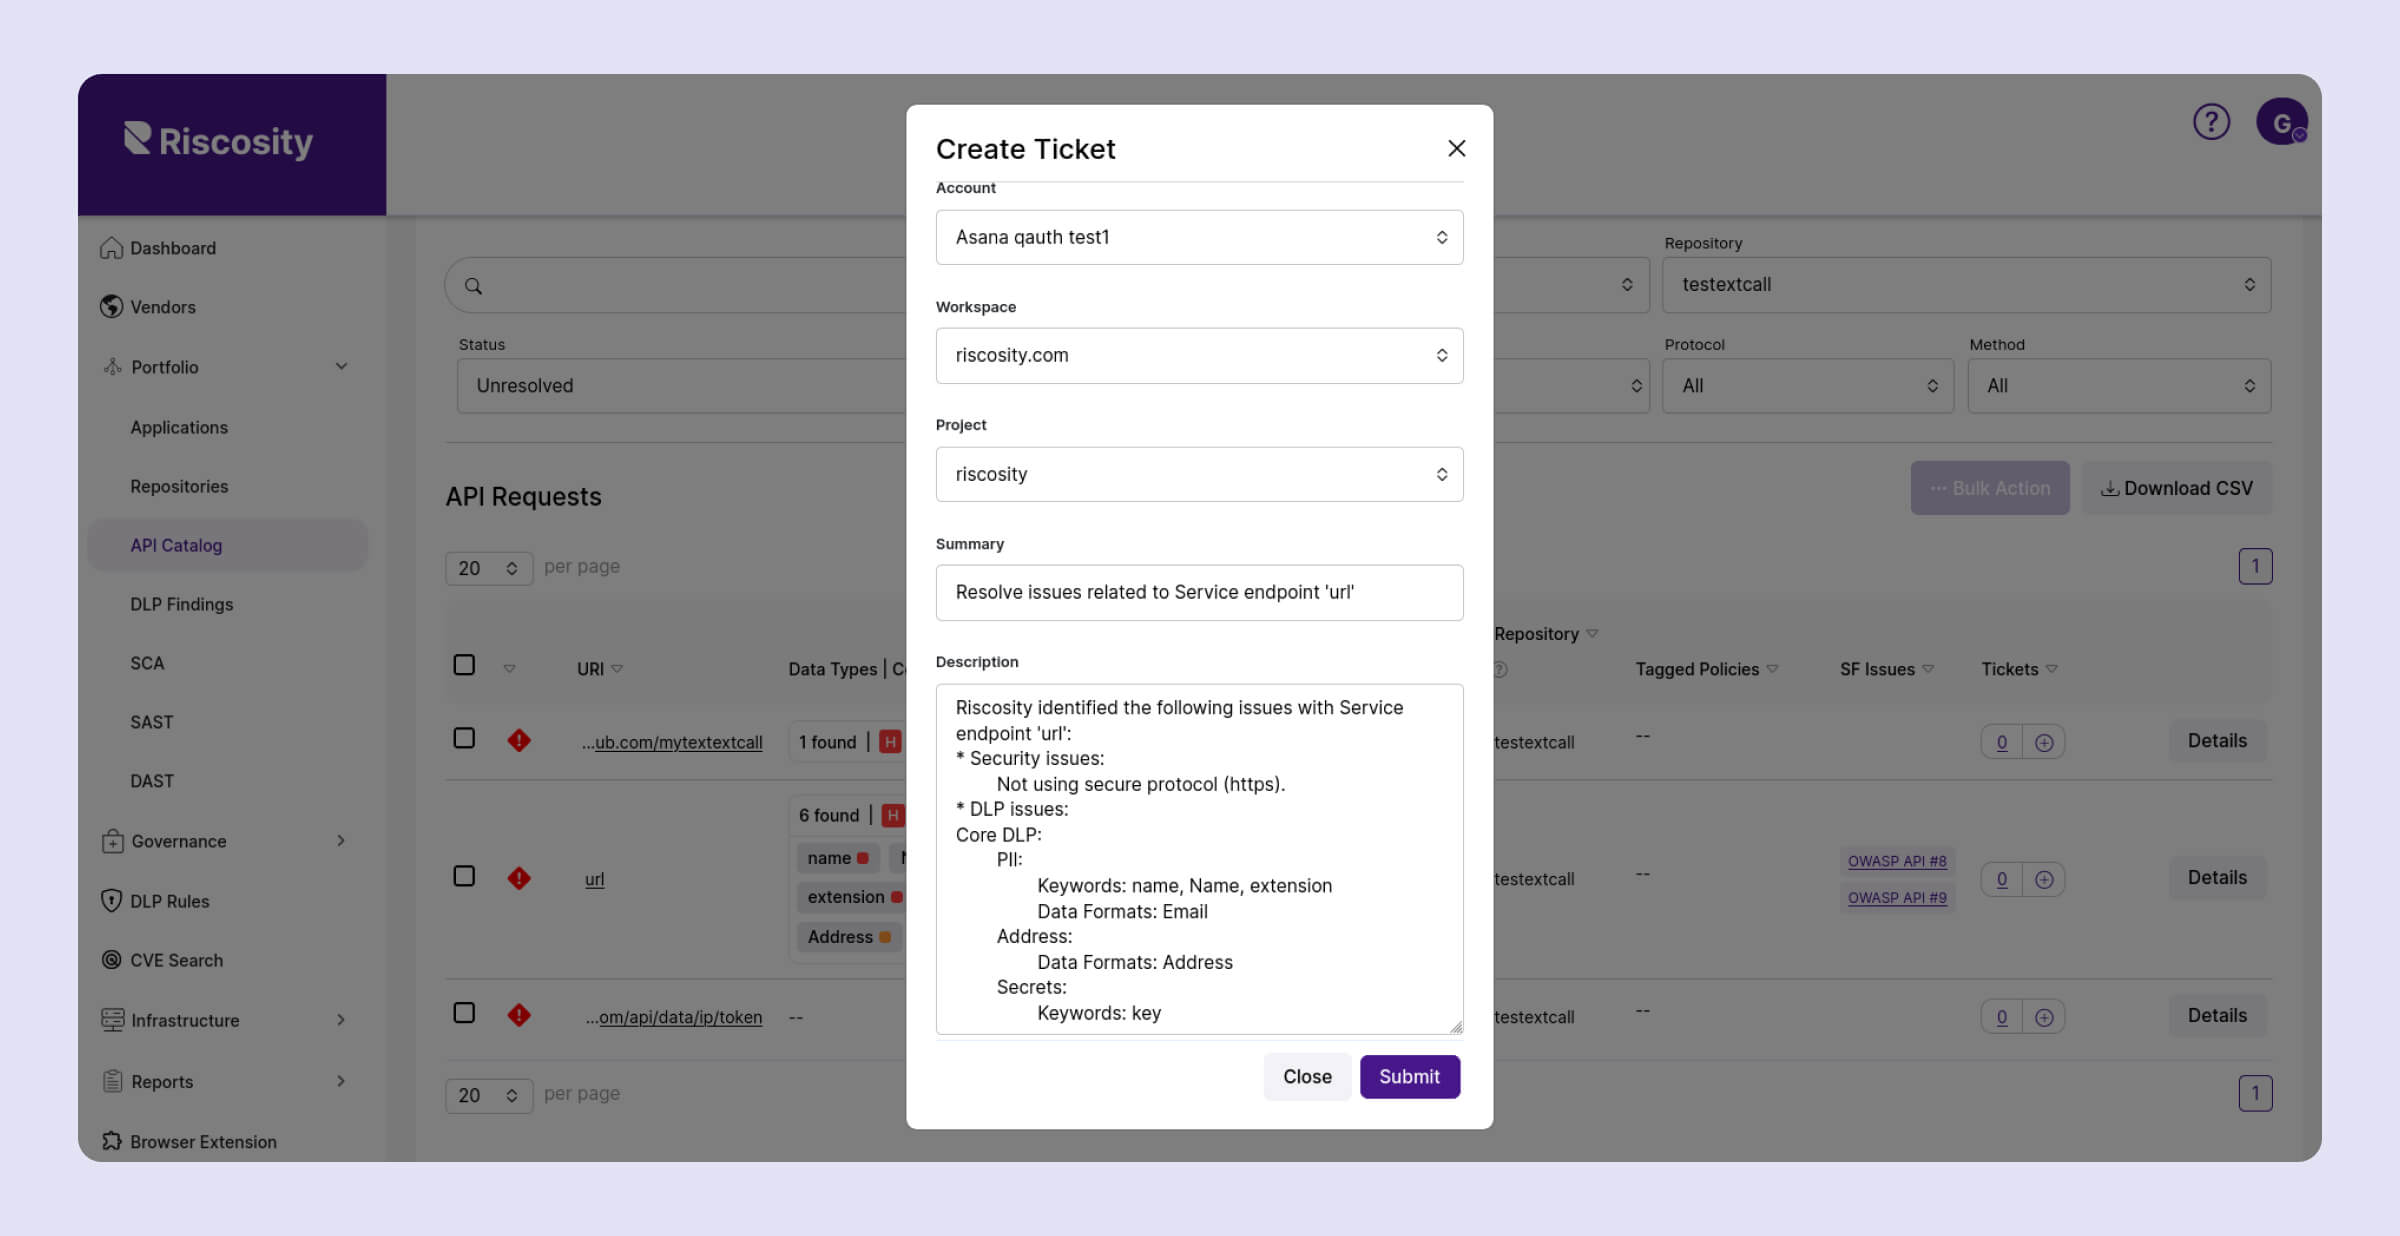The image size is (2400, 1236).
Task: Click the Reports clipboard icon
Action: coord(112,1081)
